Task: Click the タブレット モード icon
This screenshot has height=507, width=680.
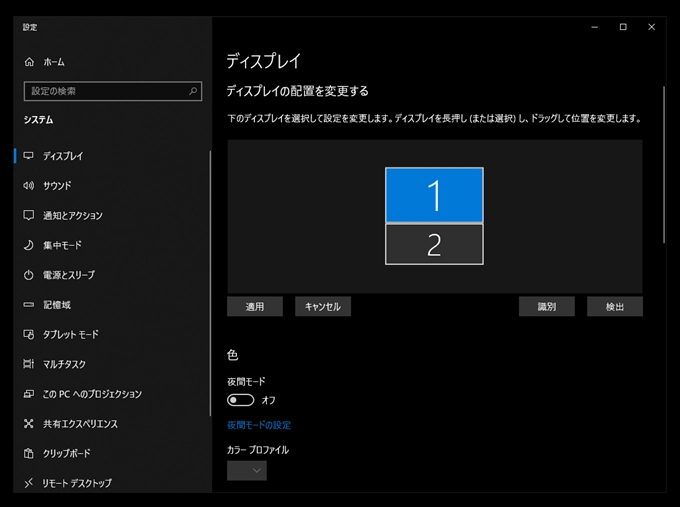Action: (29, 334)
